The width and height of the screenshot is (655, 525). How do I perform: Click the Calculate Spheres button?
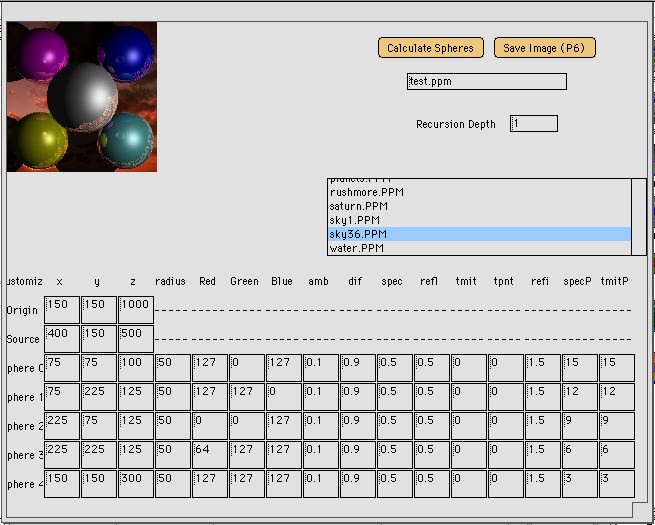(431, 48)
